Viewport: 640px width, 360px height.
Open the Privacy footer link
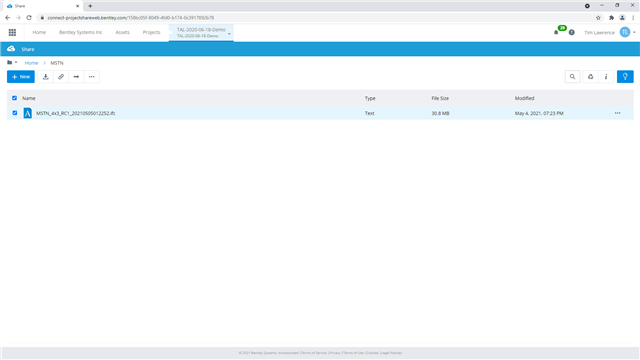point(335,353)
